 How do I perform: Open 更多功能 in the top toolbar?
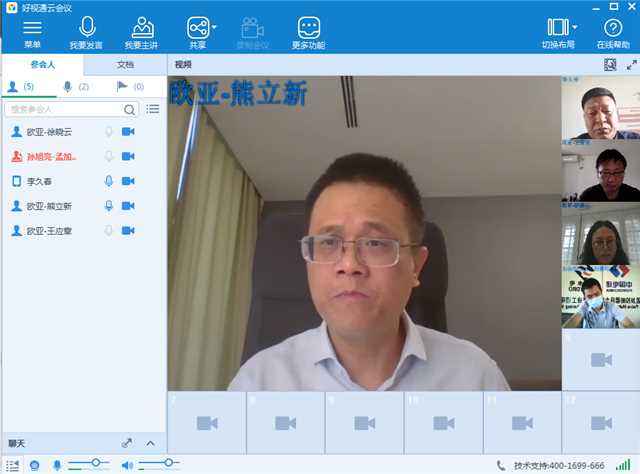click(x=309, y=28)
